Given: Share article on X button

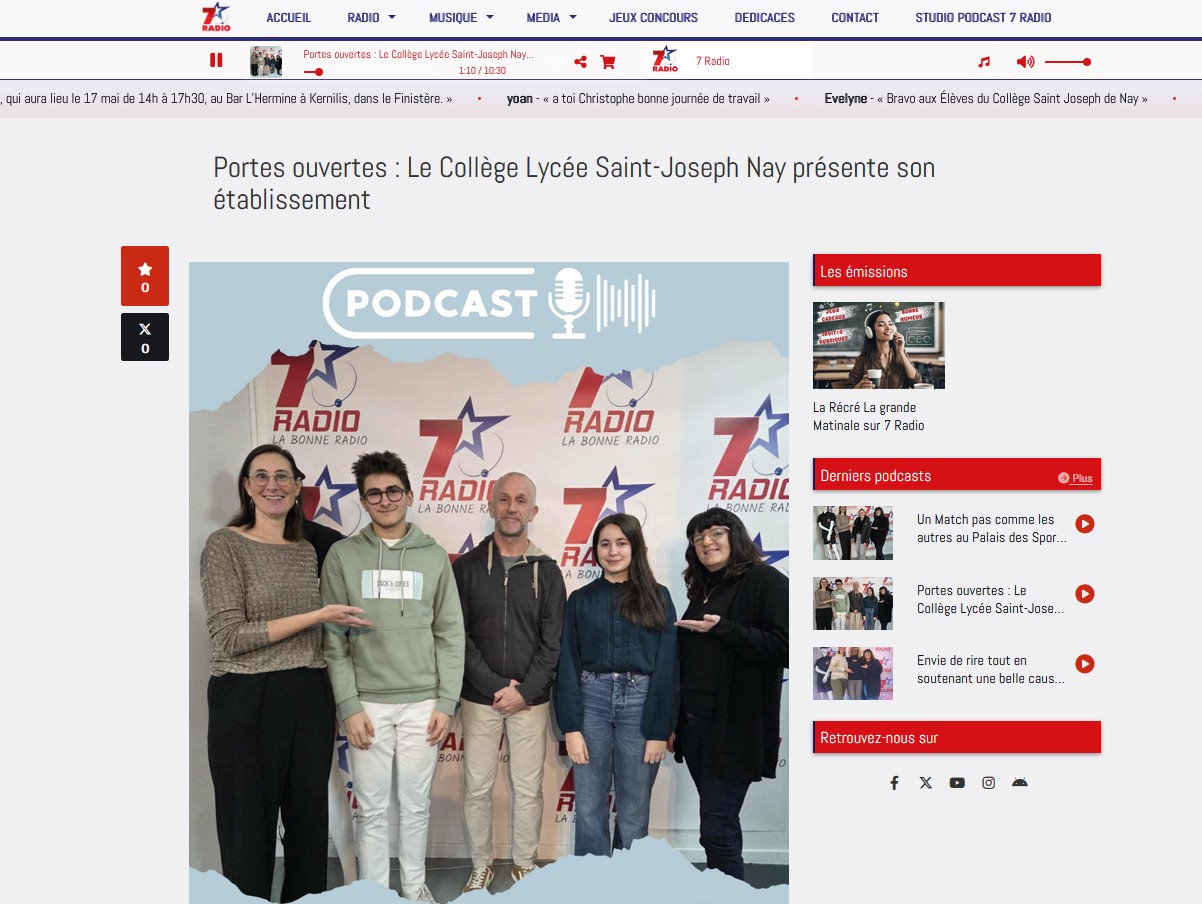Looking at the screenshot, I should click(x=145, y=337).
